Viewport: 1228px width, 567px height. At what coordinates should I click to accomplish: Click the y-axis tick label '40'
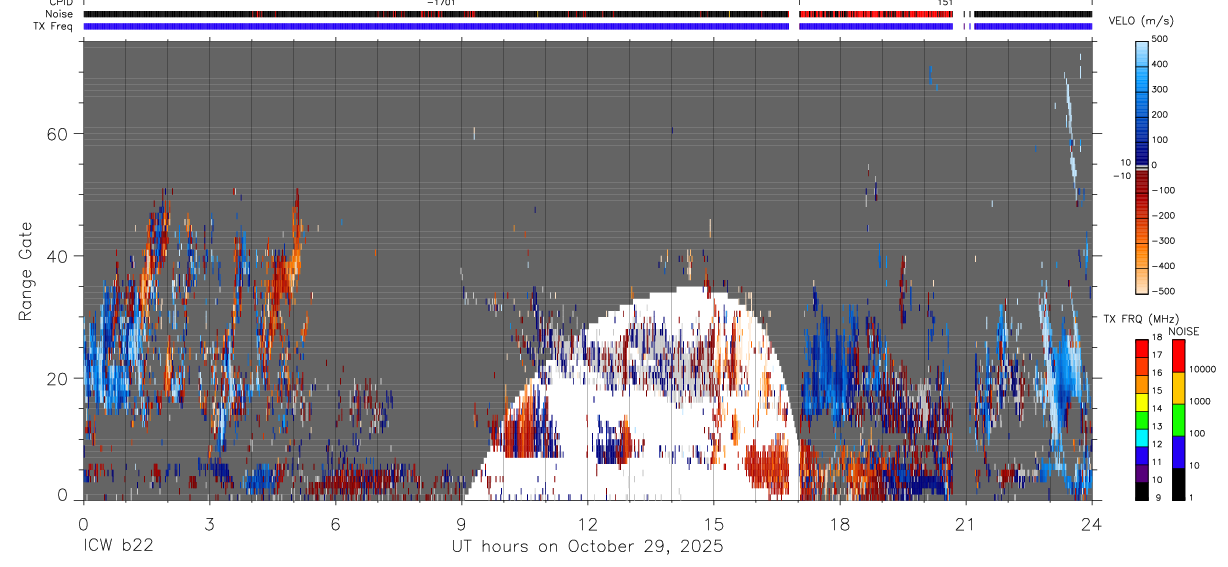(x=59, y=256)
